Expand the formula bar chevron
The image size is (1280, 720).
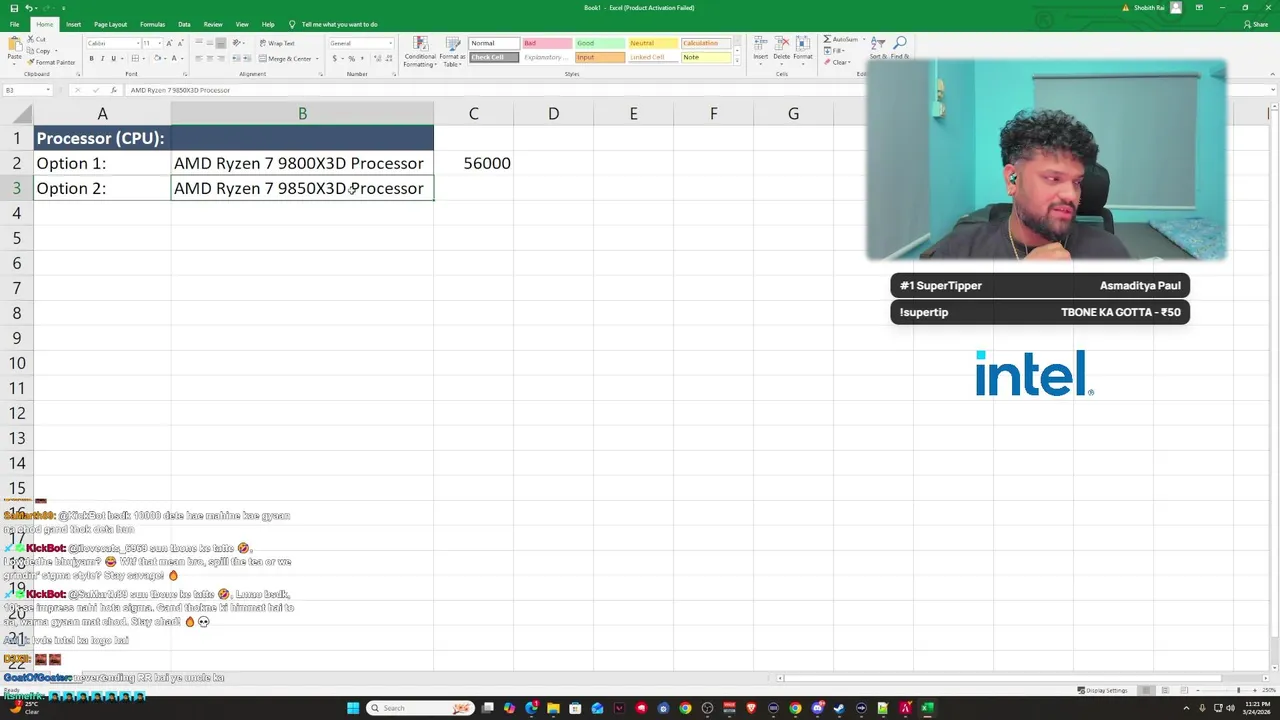(1273, 90)
